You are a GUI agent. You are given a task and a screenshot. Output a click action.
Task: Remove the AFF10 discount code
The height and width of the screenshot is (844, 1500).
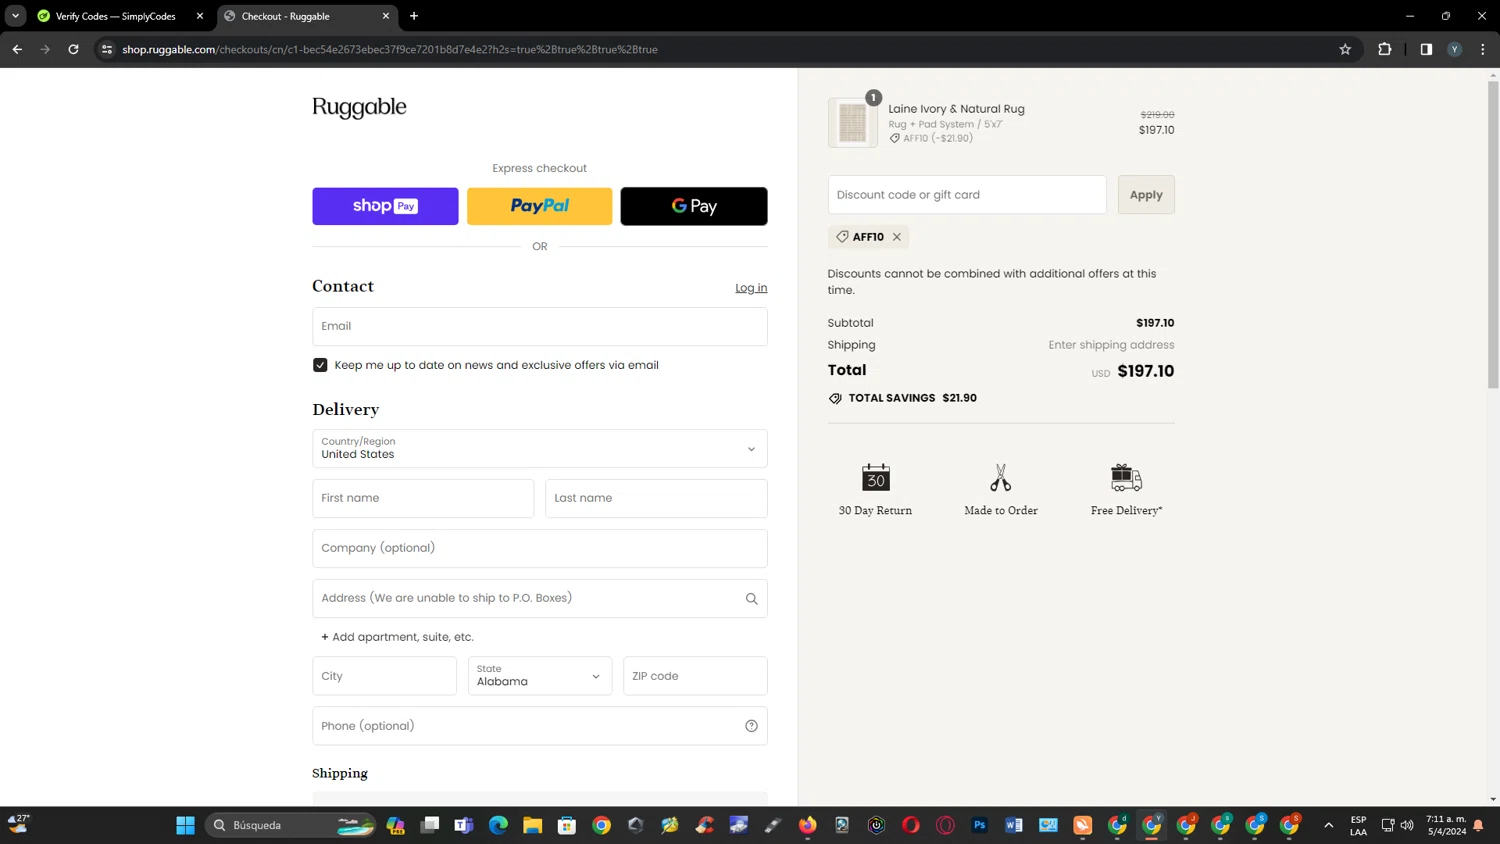897,237
